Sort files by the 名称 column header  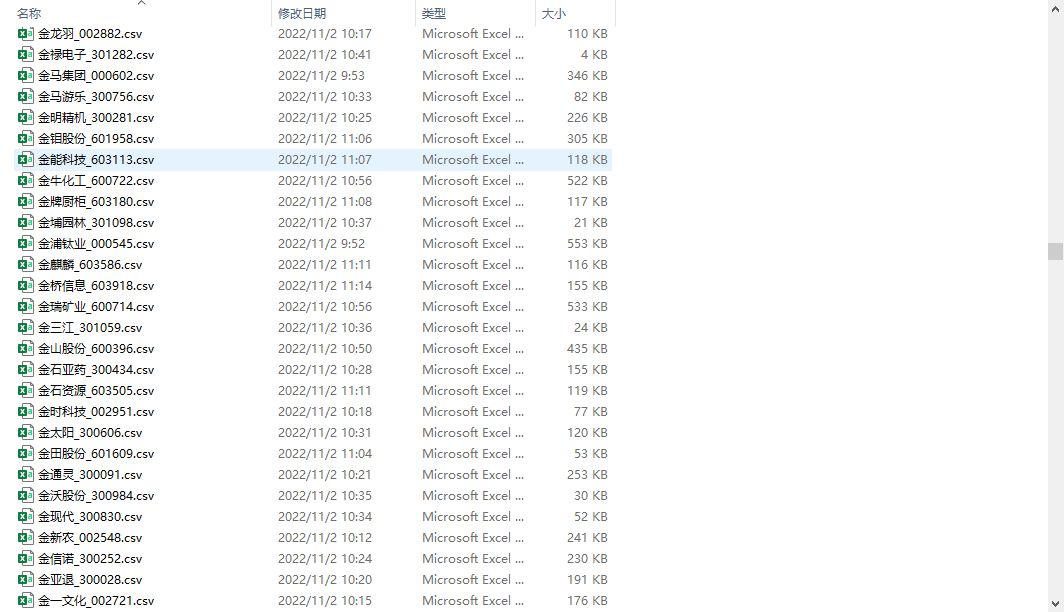[x=30, y=14]
